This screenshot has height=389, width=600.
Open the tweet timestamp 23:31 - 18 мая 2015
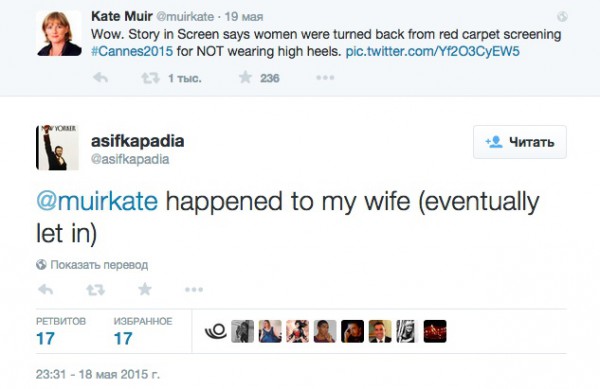tap(98, 374)
